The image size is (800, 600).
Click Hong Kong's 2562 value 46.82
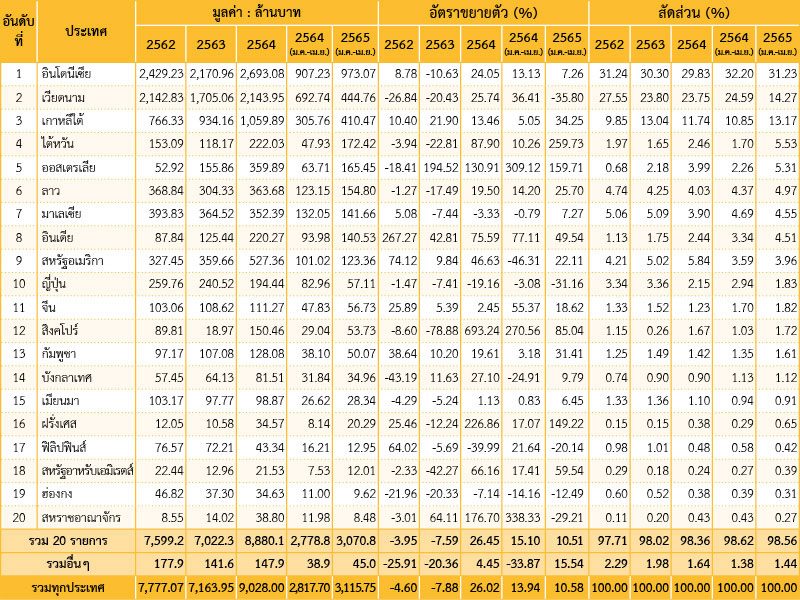point(168,494)
